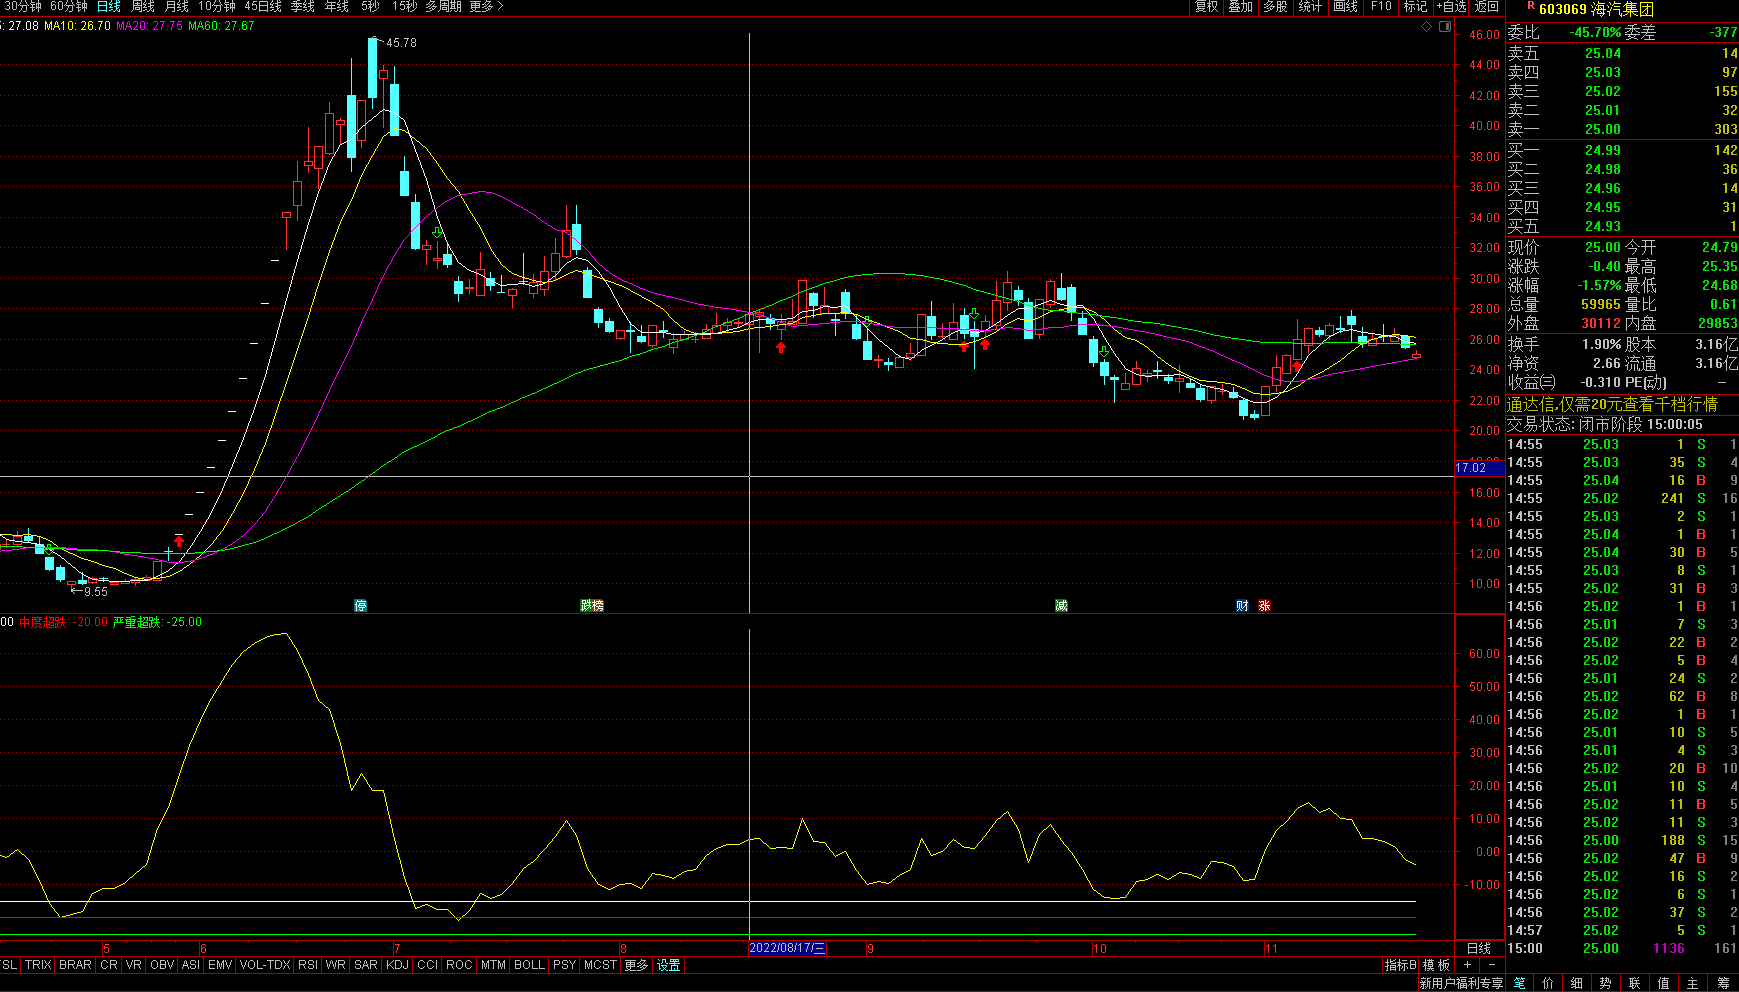Select the VR indicator tab
Image resolution: width=1739 pixels, height=992 pixels.
(134, 965)
